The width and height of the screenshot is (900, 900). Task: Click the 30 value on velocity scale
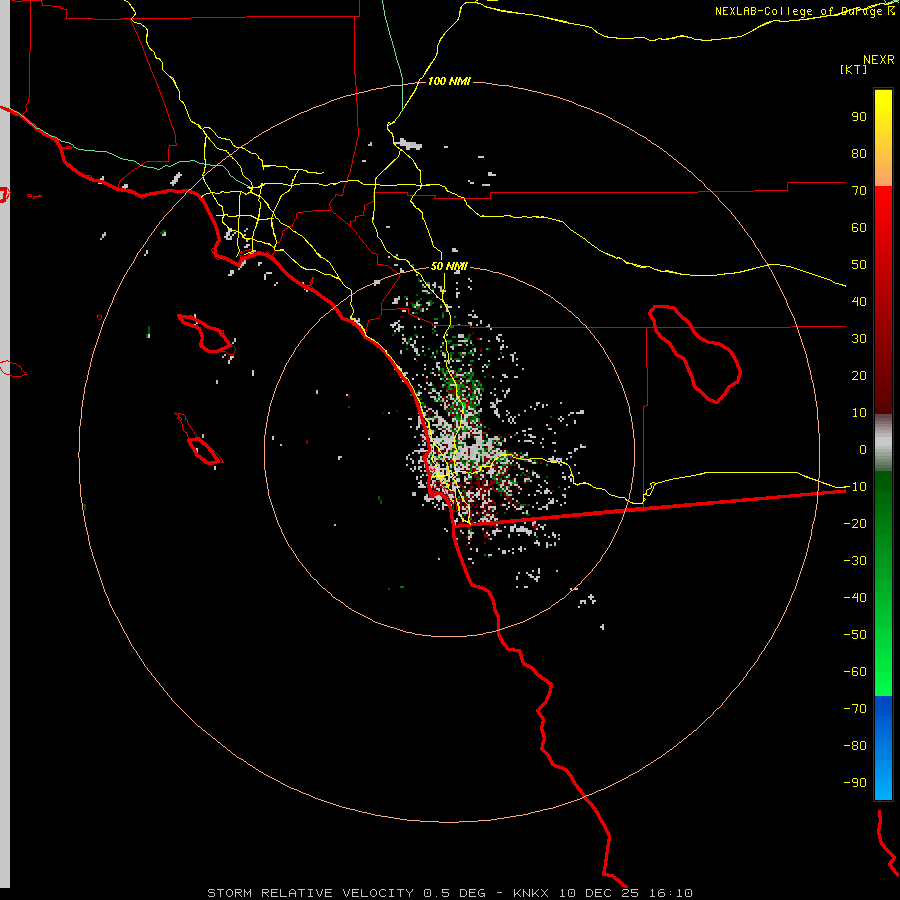coord(859,339)
